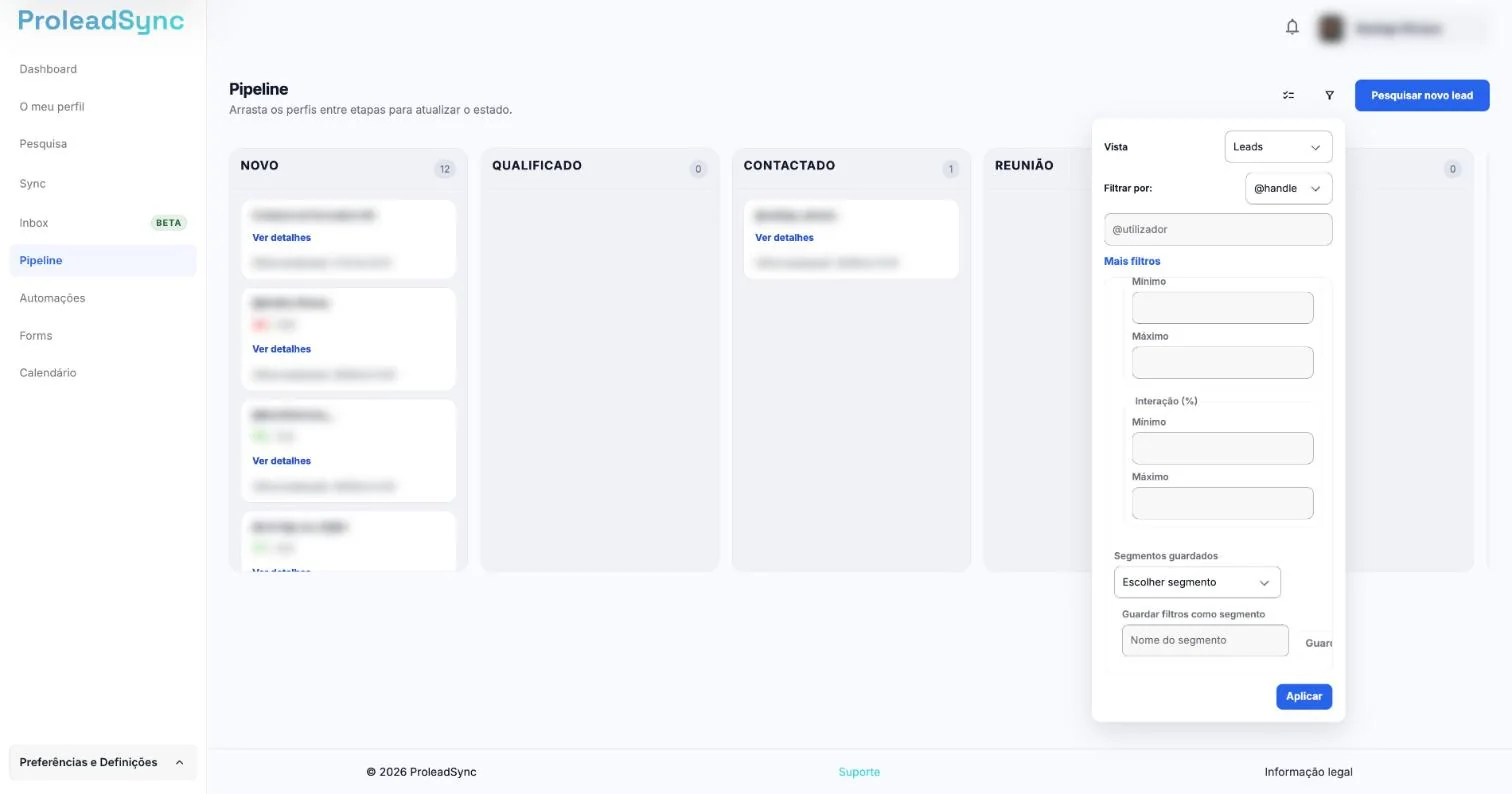Viewport: 1512px width, 794px height.
Task: Go to Dashboard in sidebar
Action: pos(48,69)
